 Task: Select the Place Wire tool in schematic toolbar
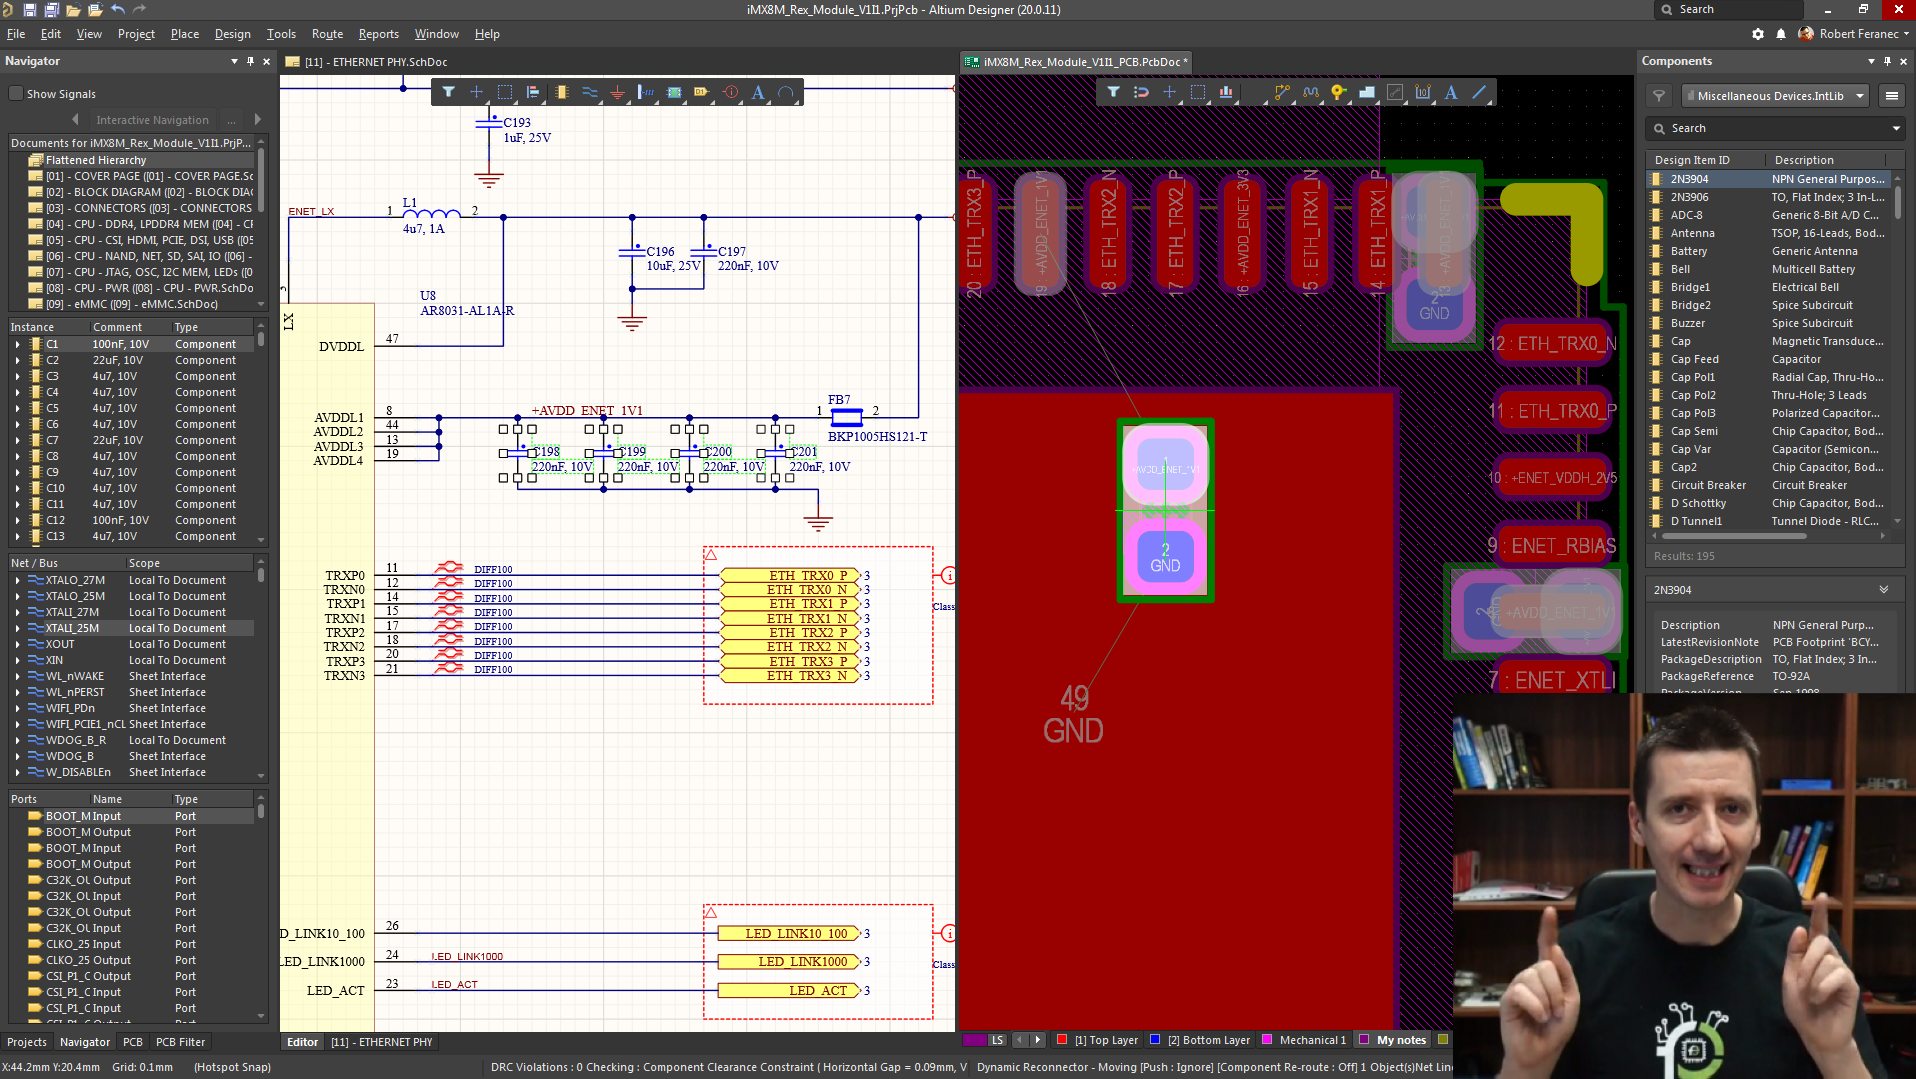[590, 93]
